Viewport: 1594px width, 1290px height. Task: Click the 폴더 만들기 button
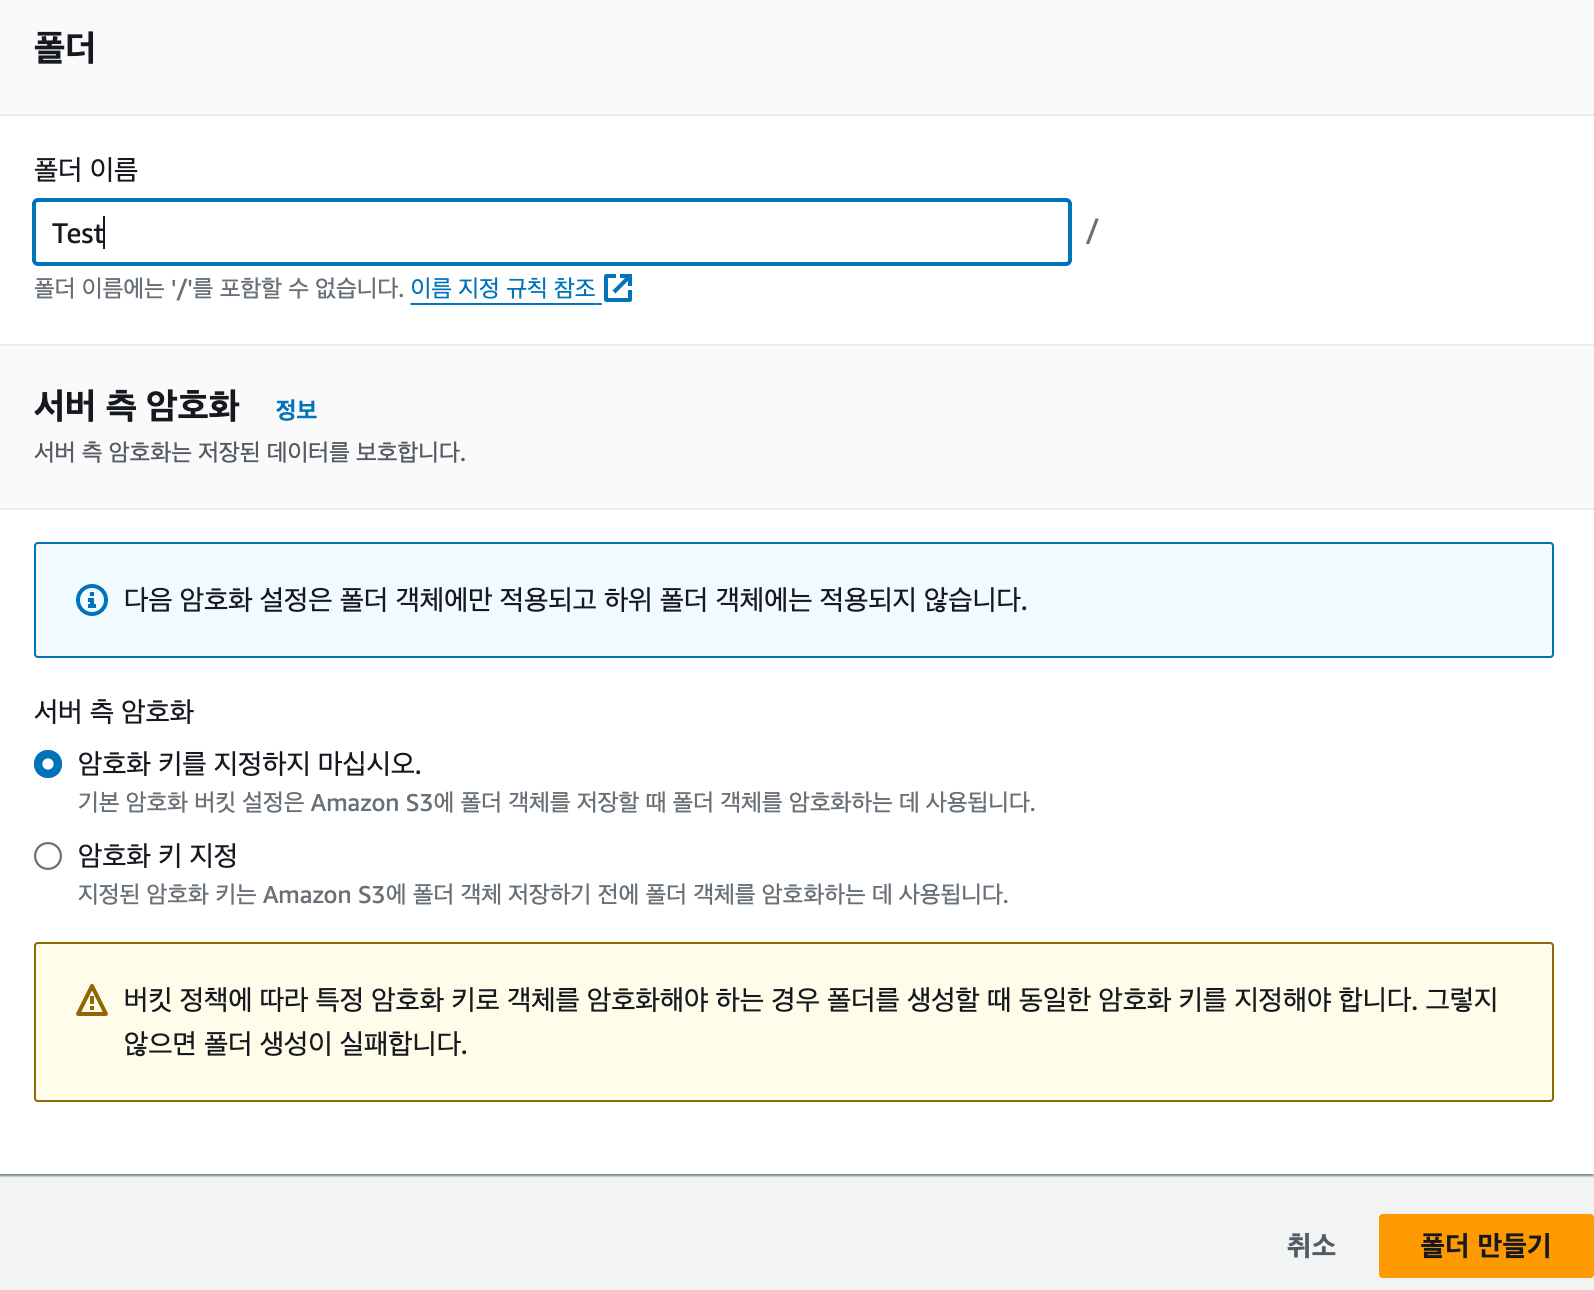pos(1486,1245)
